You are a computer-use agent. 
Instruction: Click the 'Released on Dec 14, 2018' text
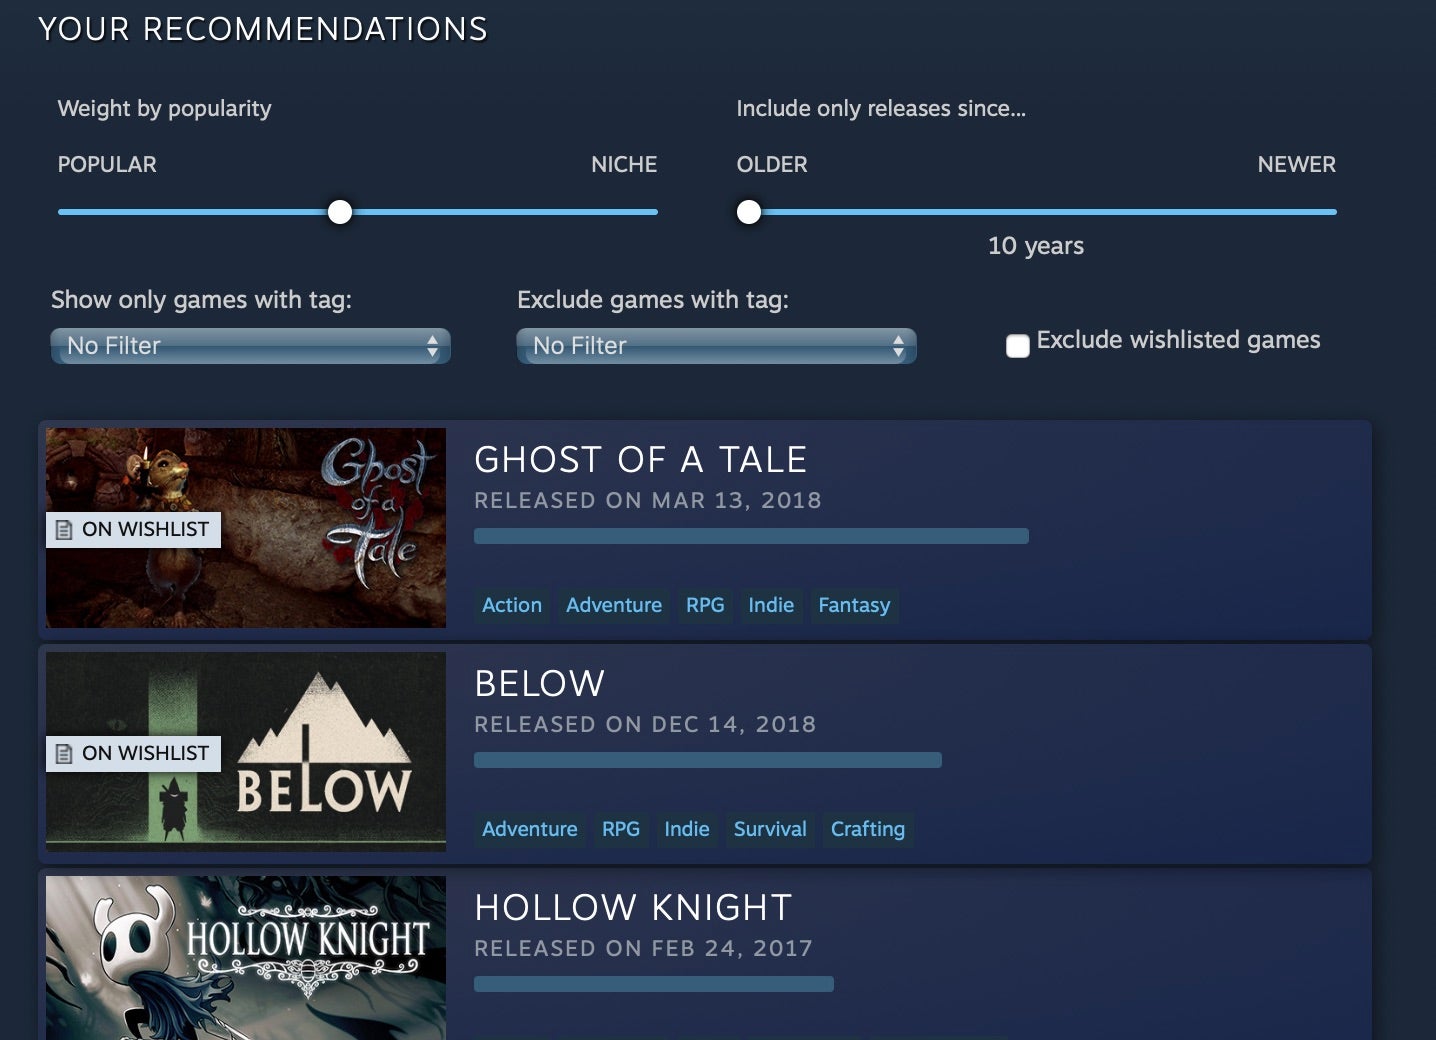coord(645,724)
